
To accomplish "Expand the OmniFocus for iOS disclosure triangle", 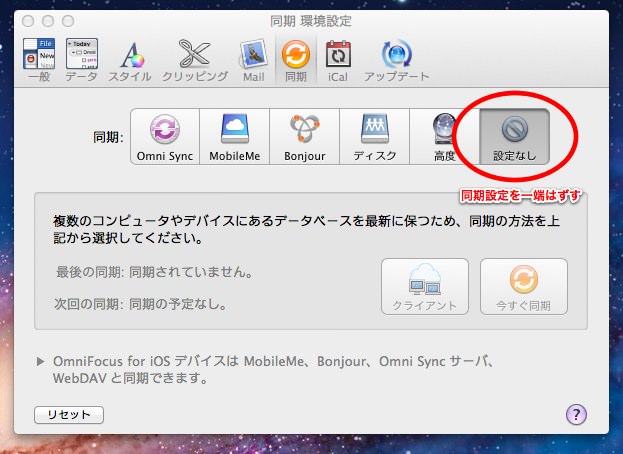I will (x=40, y=361).
